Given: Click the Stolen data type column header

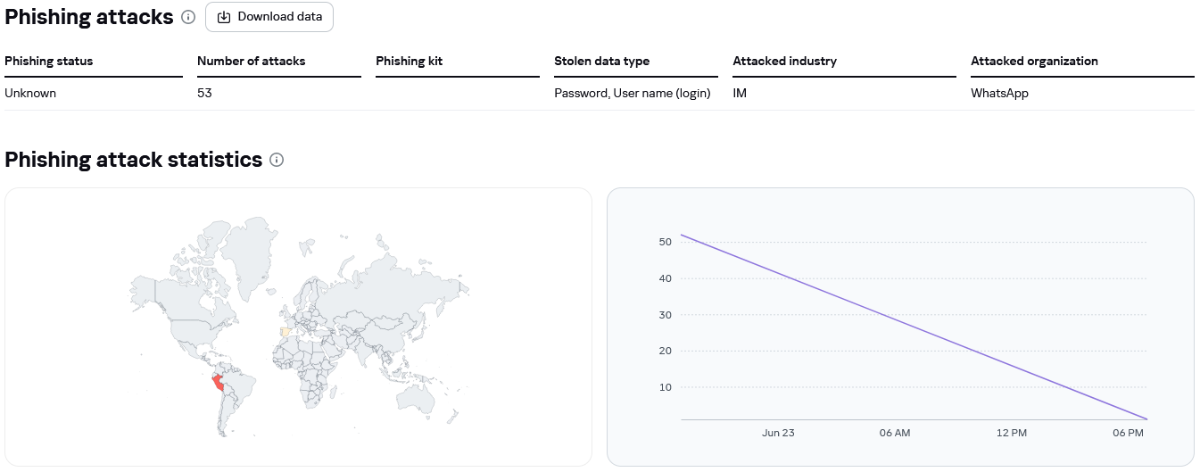Looking at the screenshot, I should point(602,61).
